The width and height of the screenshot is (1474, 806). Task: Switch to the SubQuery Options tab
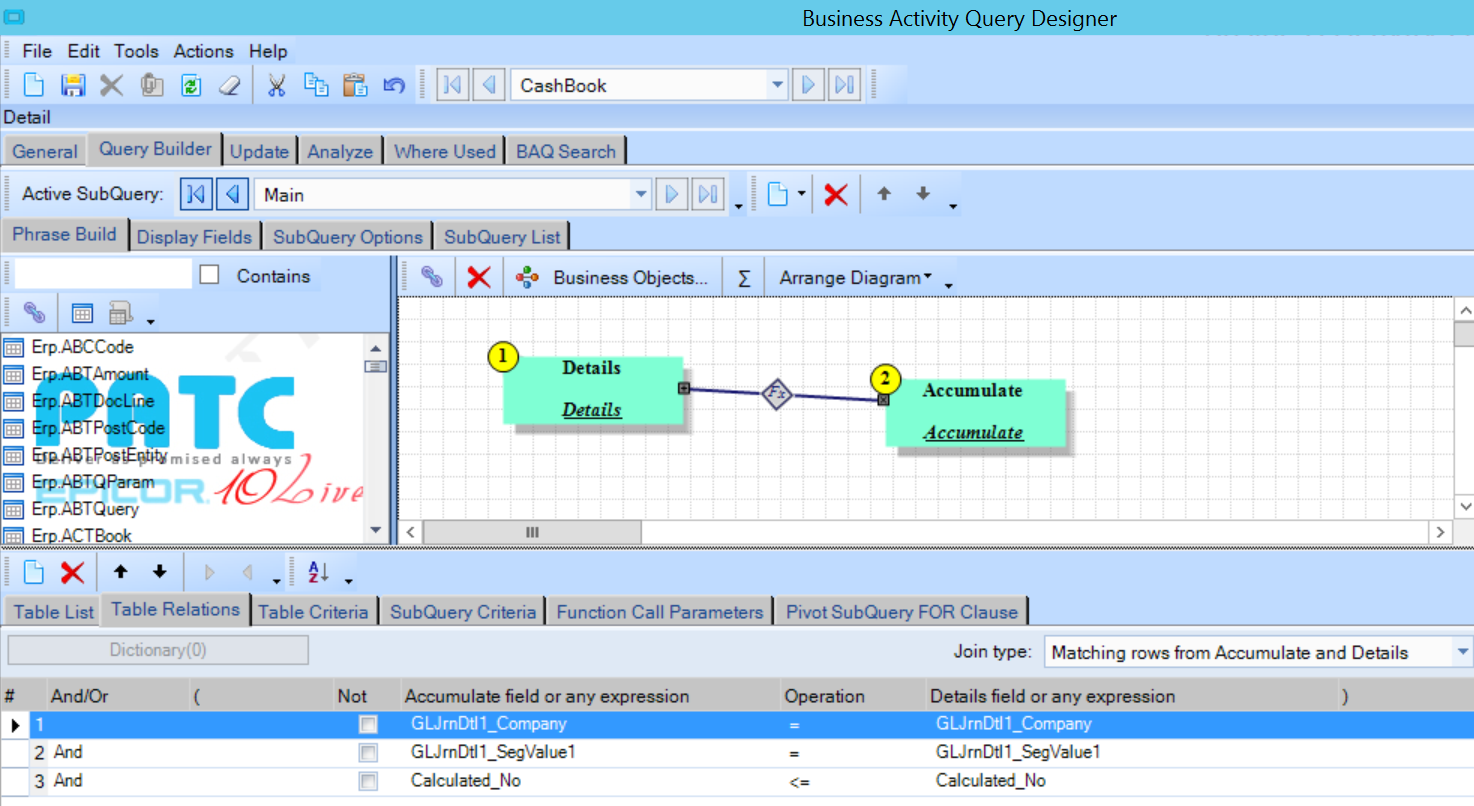(348, 237)
